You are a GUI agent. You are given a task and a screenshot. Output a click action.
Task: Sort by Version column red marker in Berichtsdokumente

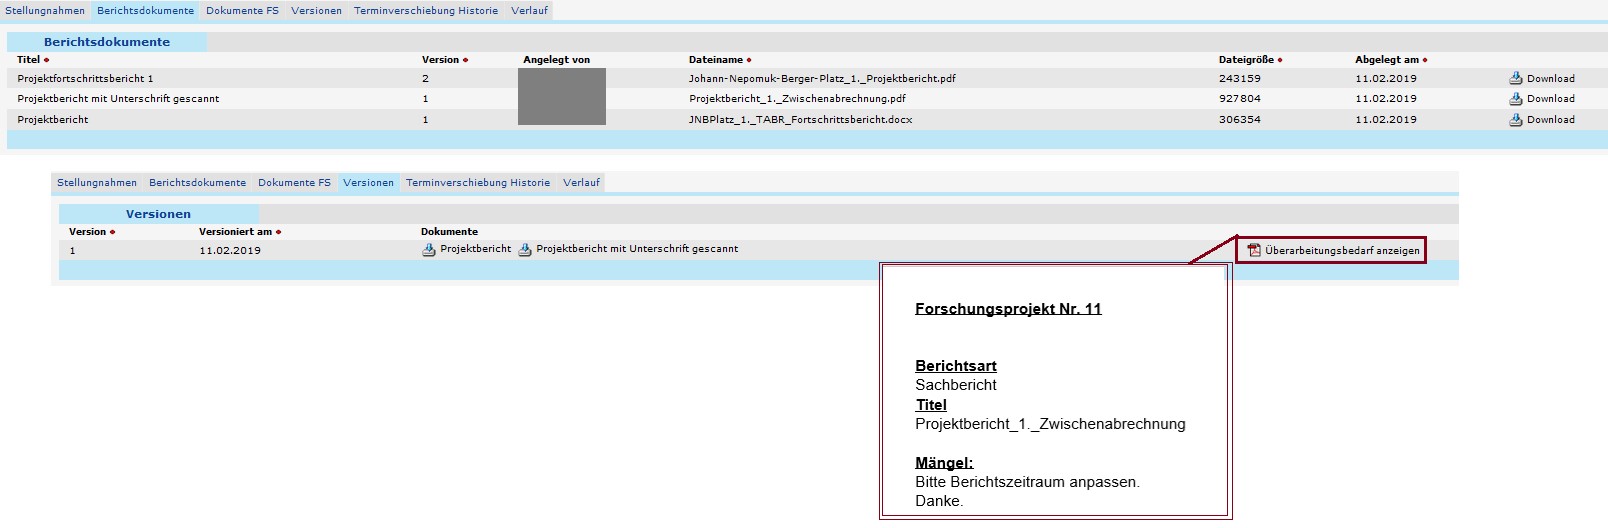(x=466, y=60)
